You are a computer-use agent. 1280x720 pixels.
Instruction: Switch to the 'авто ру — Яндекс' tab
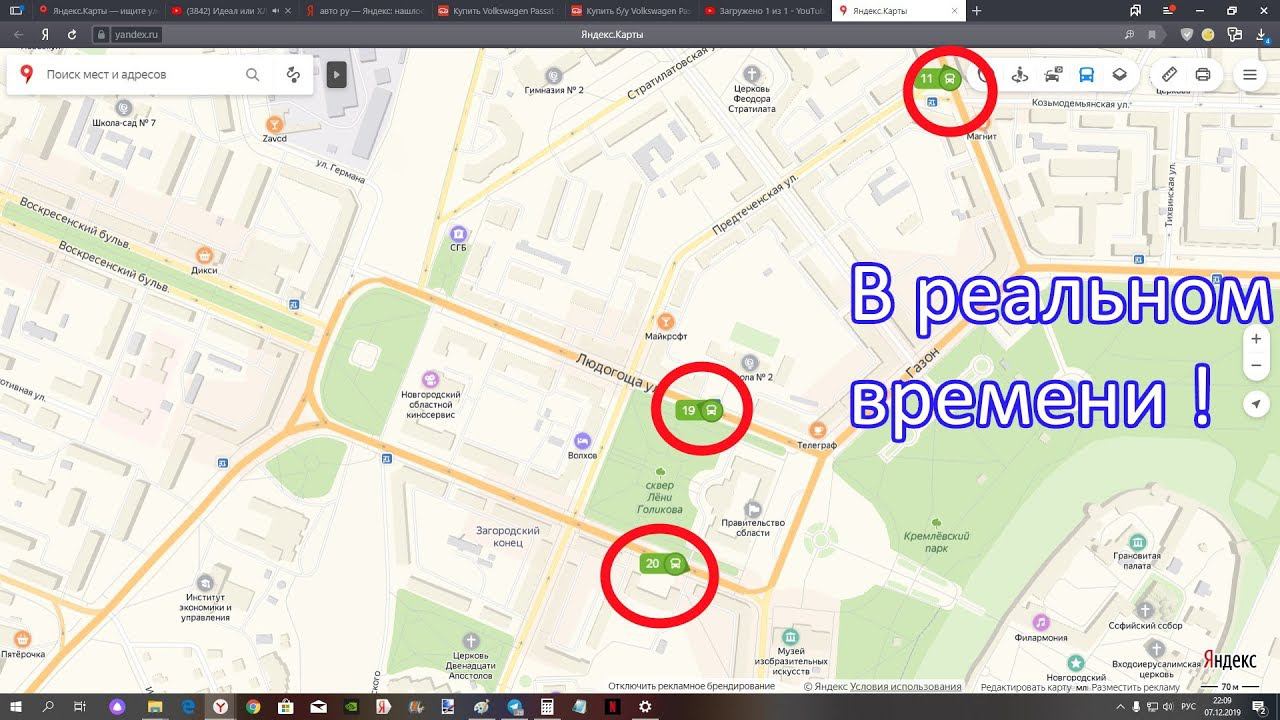click(x=364, y=11)
